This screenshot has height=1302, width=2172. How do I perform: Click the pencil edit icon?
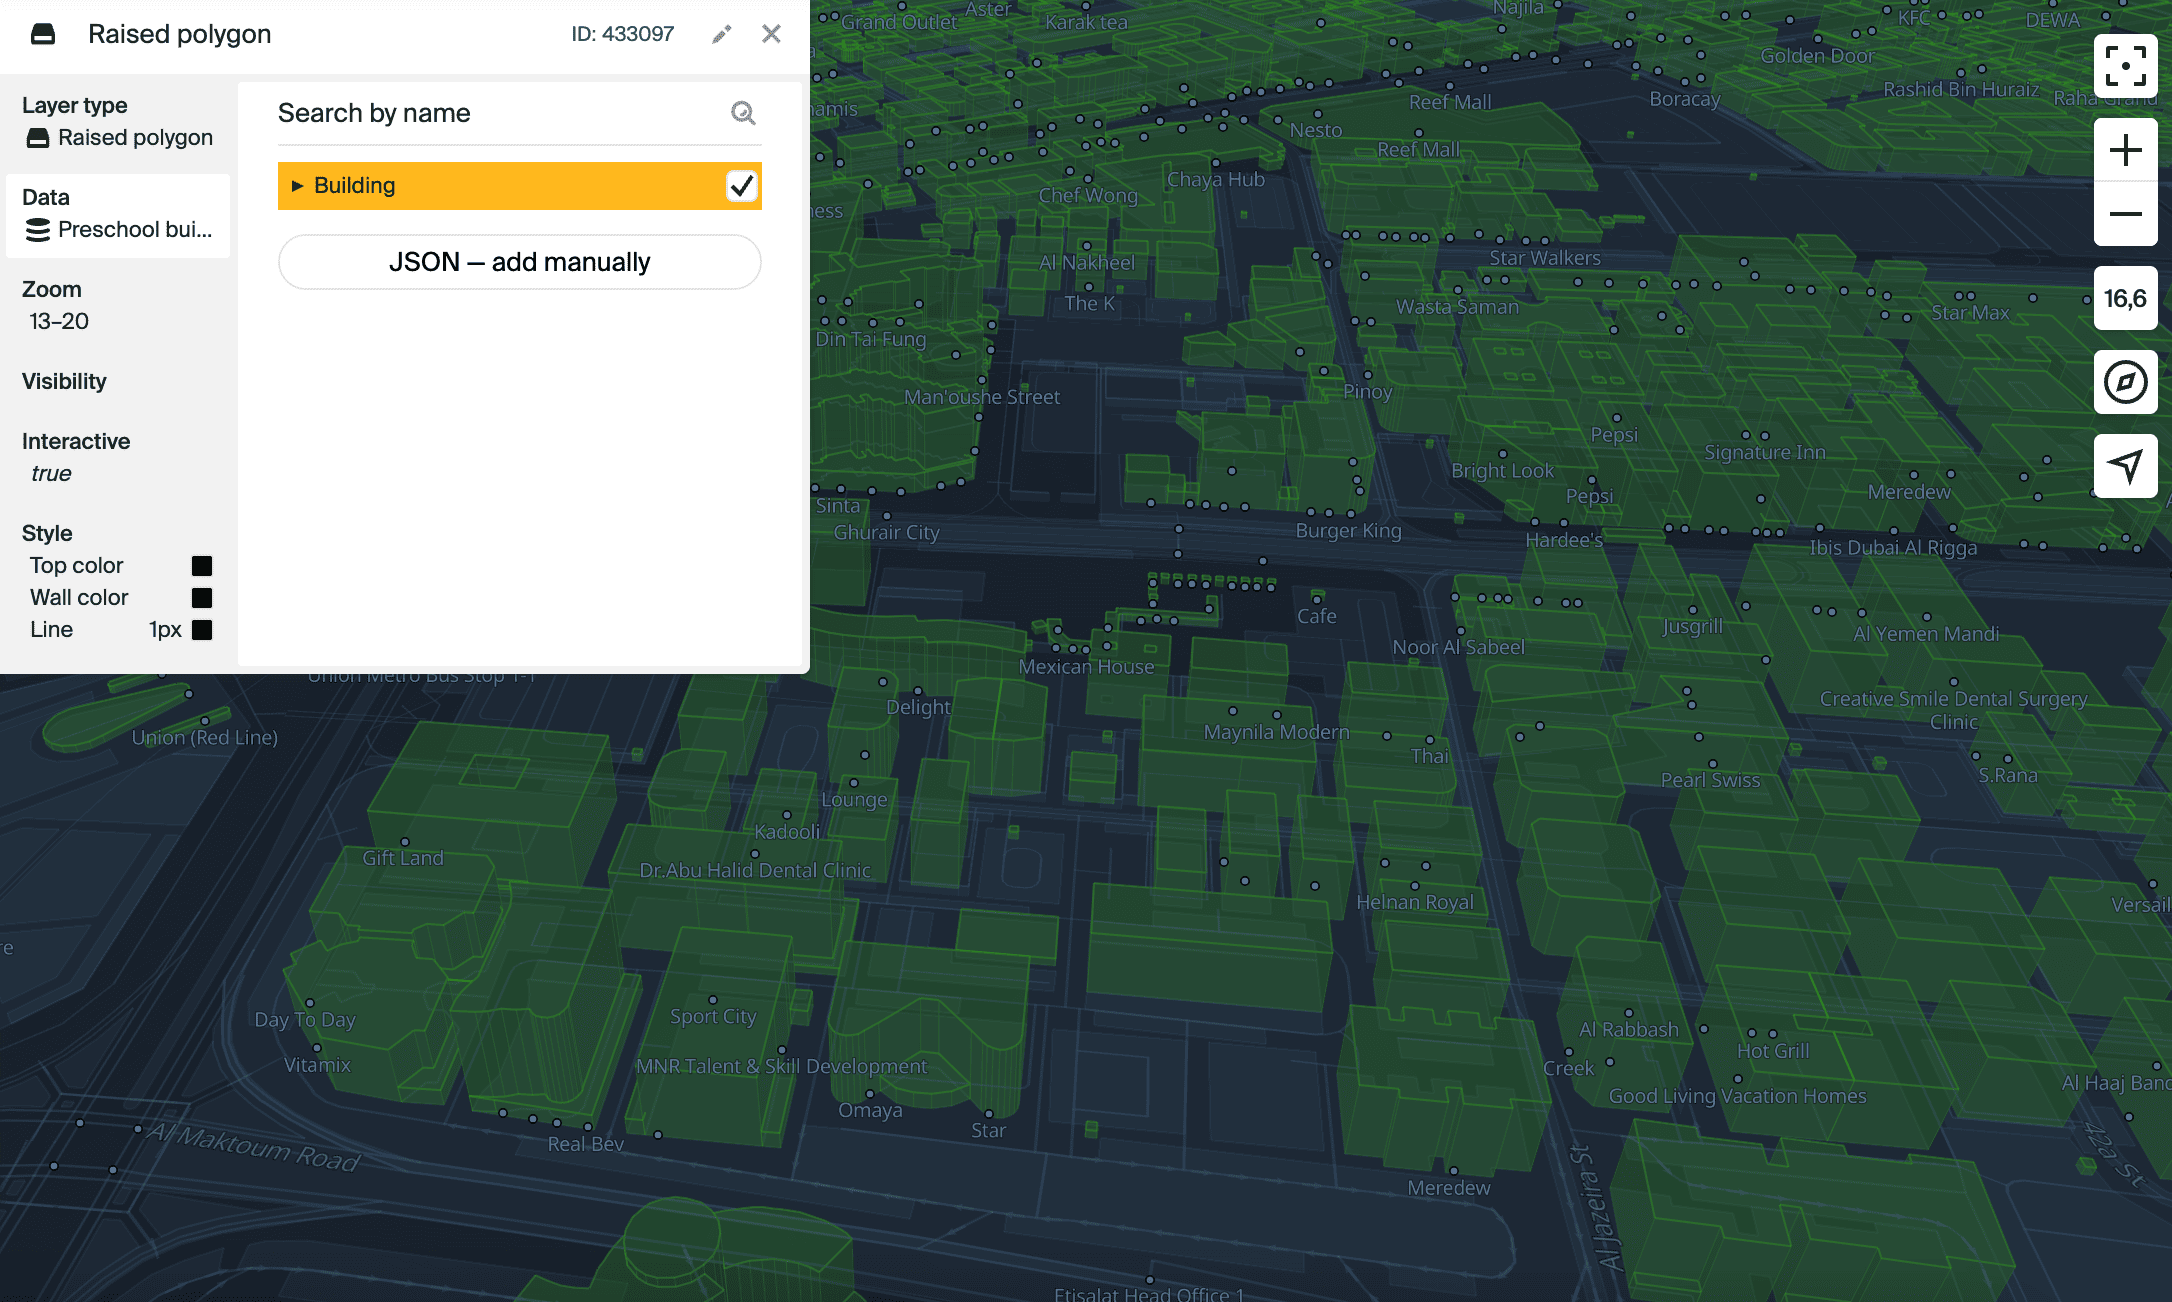721,35
